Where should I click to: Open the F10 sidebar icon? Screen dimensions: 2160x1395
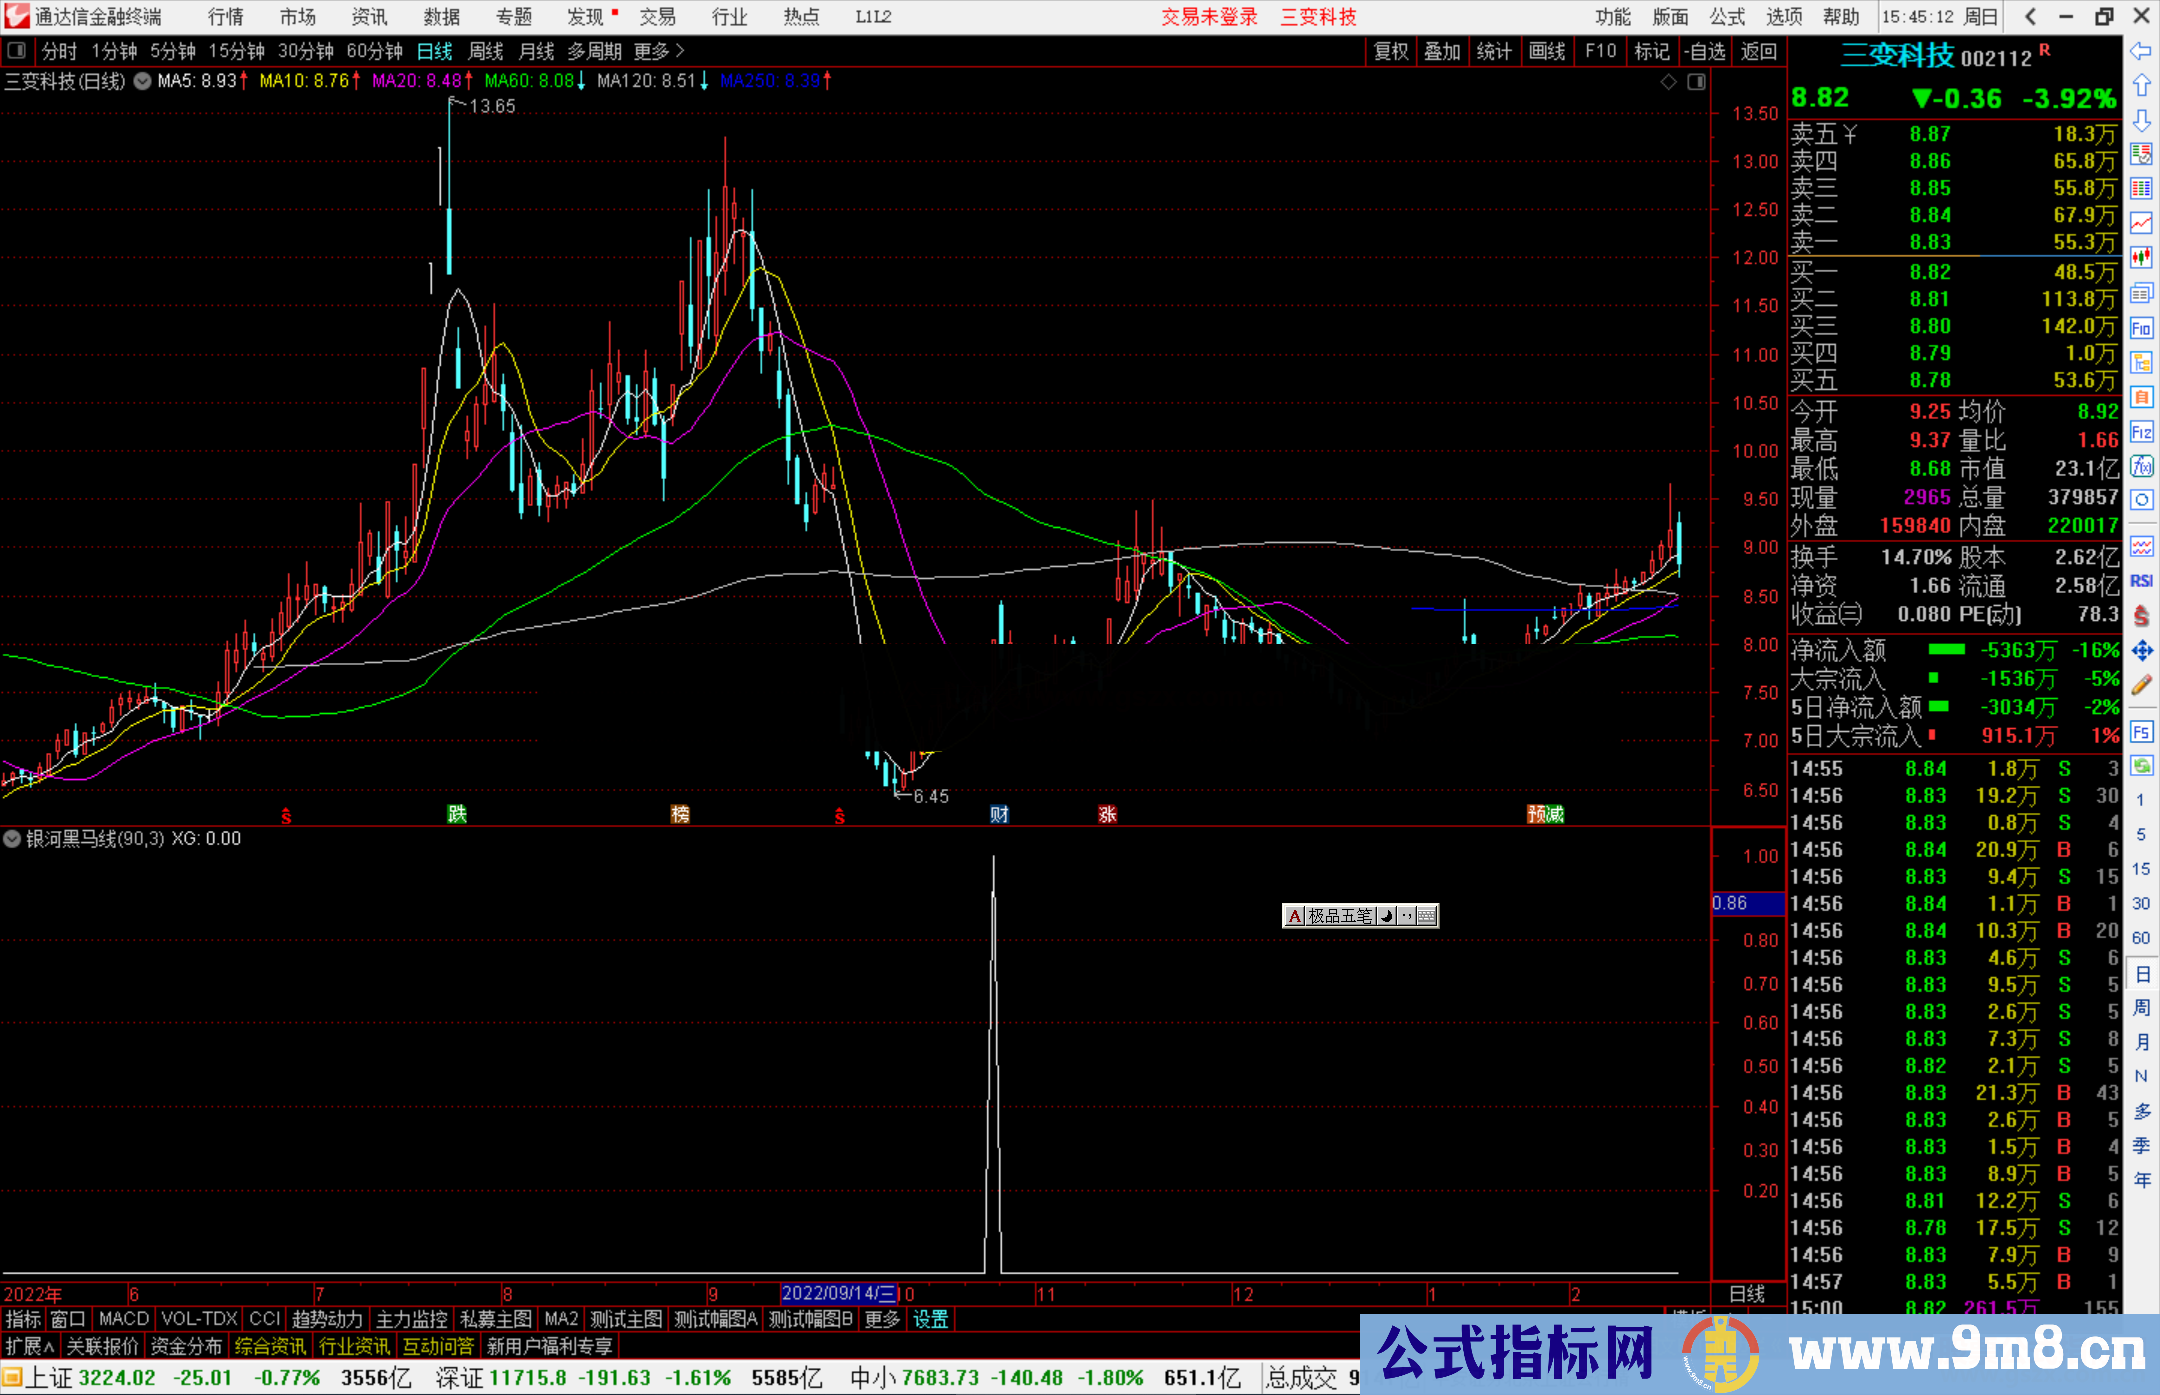2141,328
